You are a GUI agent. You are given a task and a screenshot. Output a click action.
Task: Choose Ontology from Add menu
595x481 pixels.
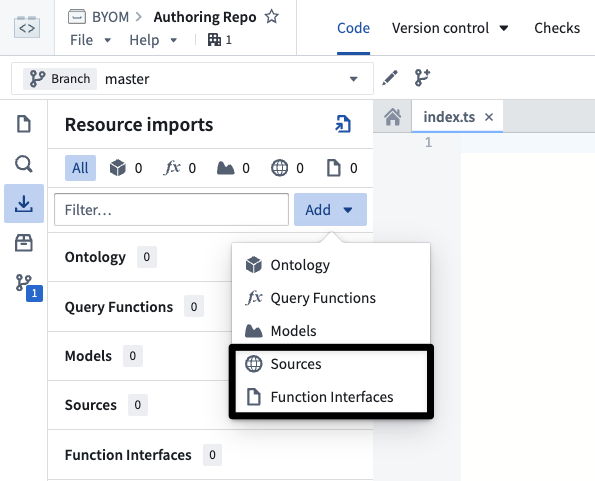(331, 265)
